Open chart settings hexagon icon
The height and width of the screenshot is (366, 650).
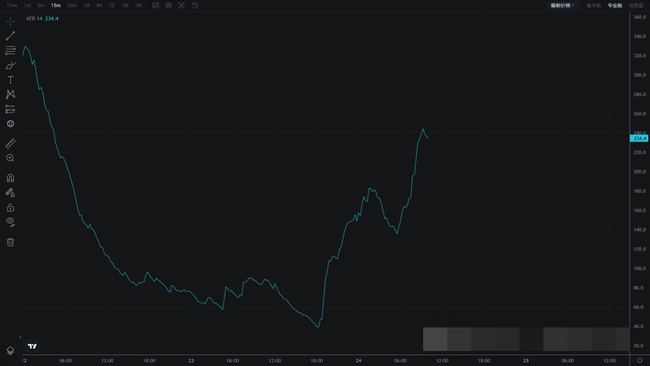169,5
